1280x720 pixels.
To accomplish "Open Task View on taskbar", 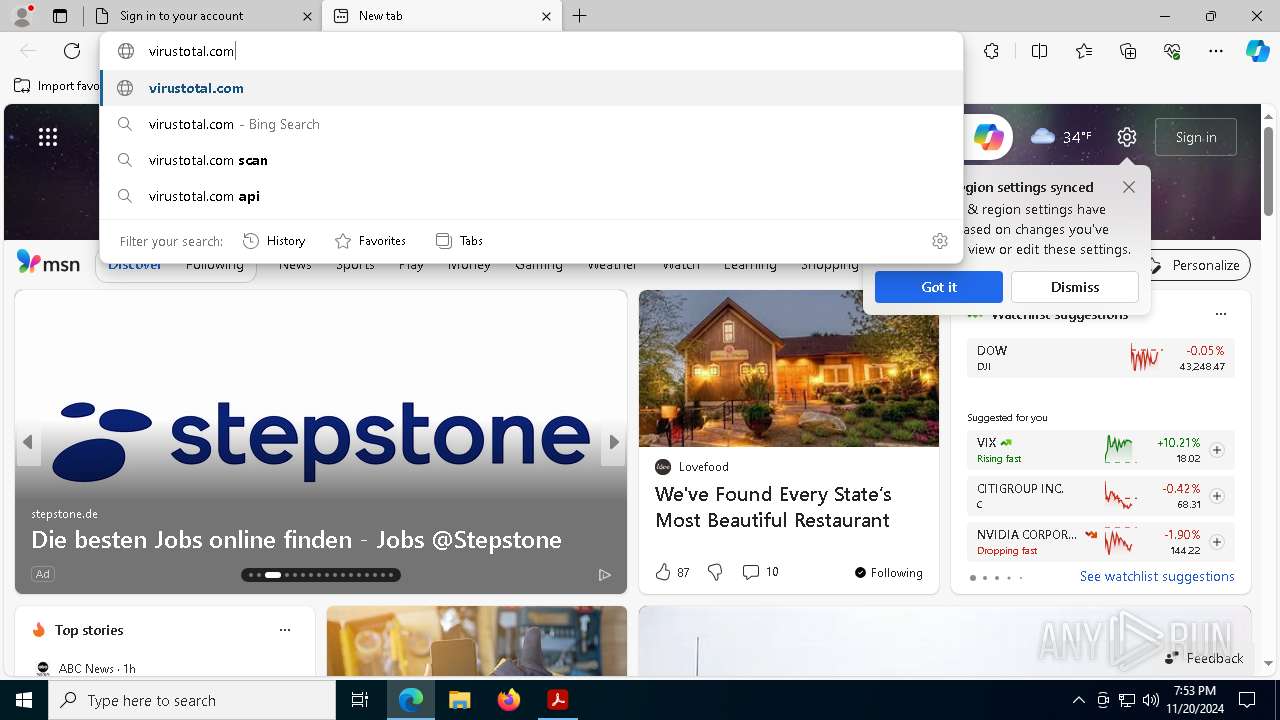I will click(x=360, y=700).
